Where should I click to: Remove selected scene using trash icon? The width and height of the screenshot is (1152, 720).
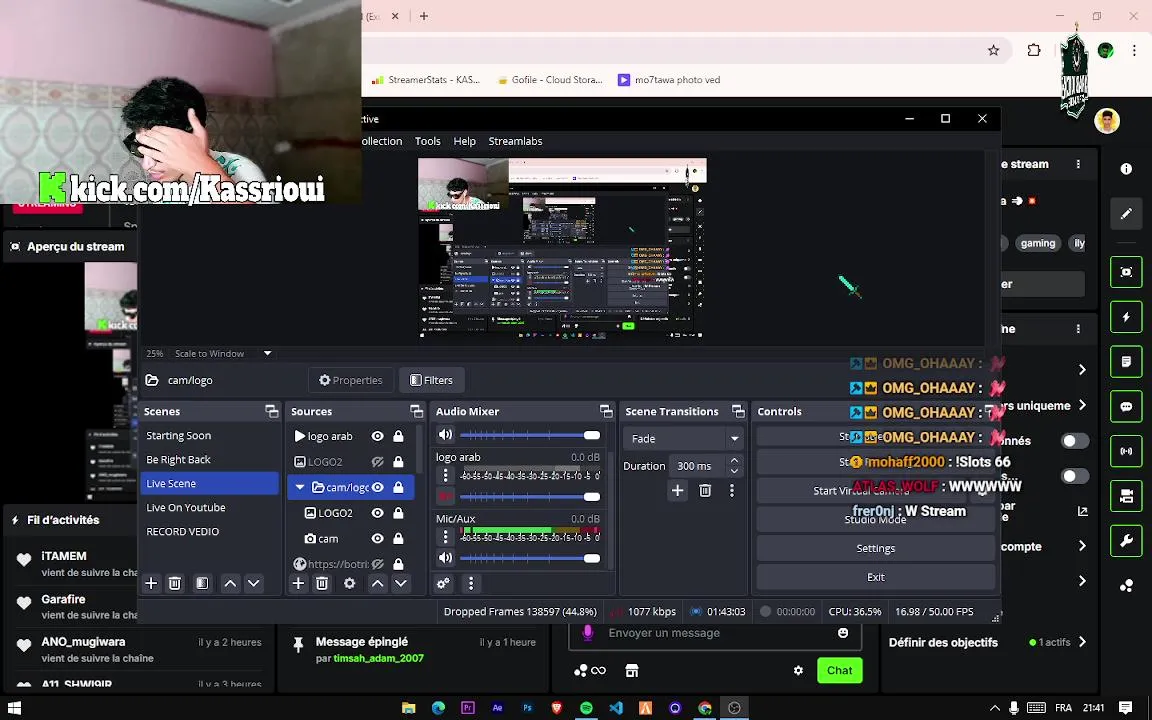tap(175, 583)
